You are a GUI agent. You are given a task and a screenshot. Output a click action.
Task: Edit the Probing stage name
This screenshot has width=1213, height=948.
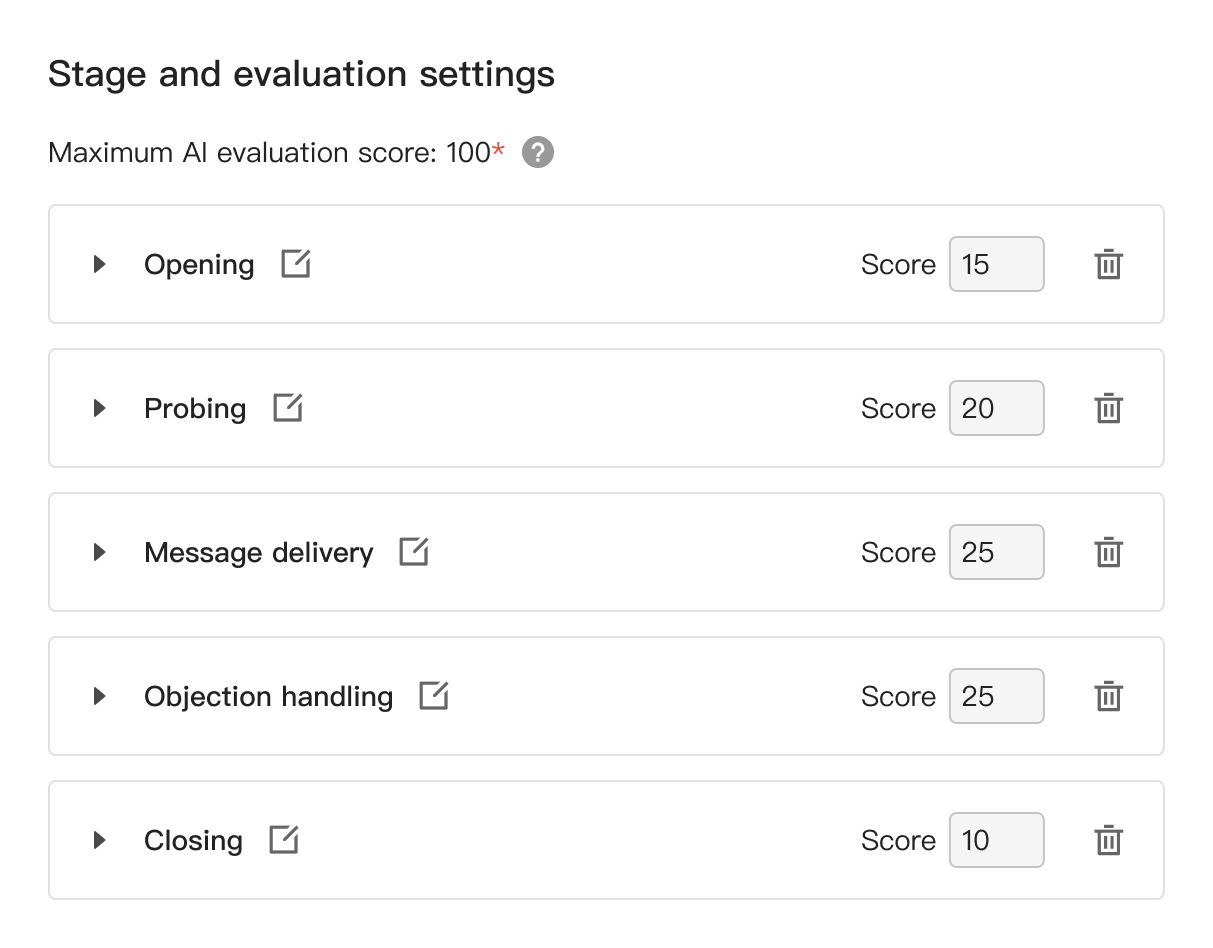[288, 408]
